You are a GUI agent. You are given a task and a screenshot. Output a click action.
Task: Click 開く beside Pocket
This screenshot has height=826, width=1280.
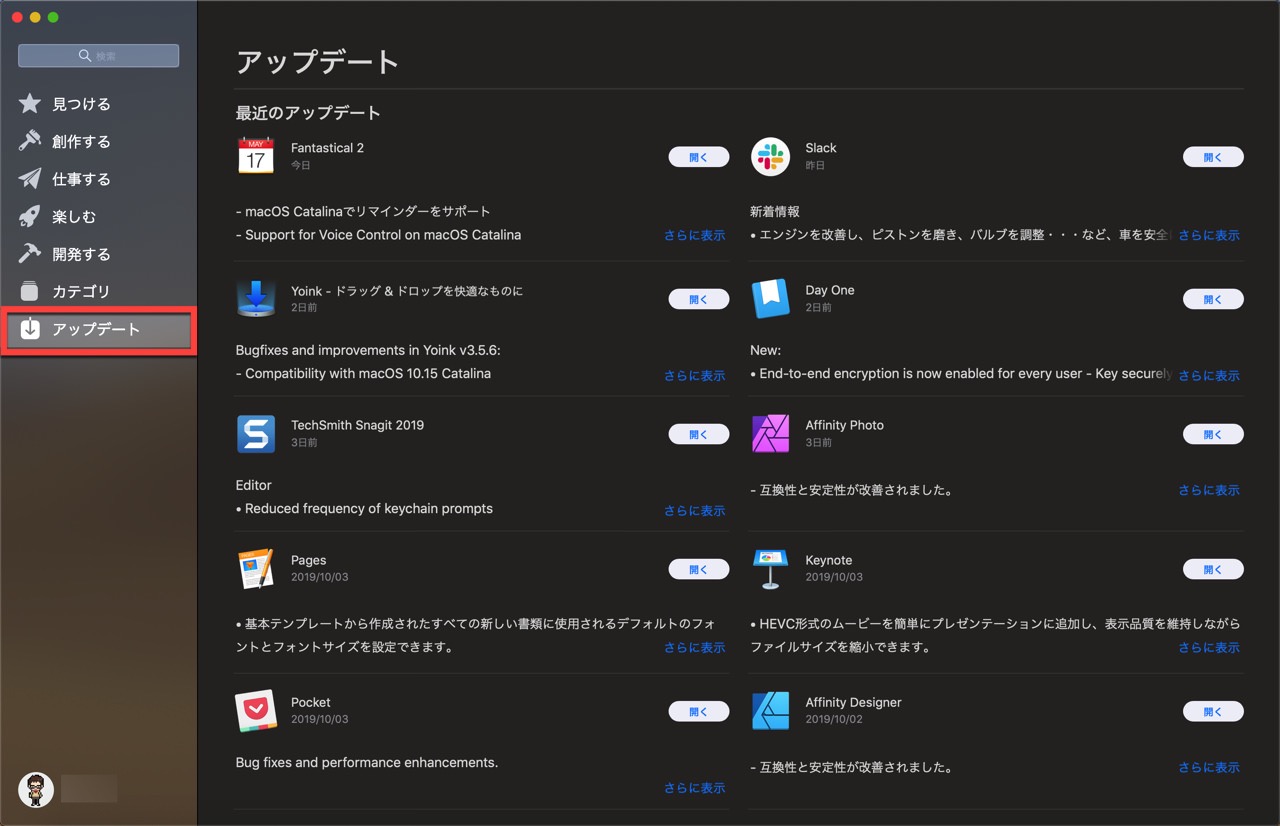tap(699, 711)
